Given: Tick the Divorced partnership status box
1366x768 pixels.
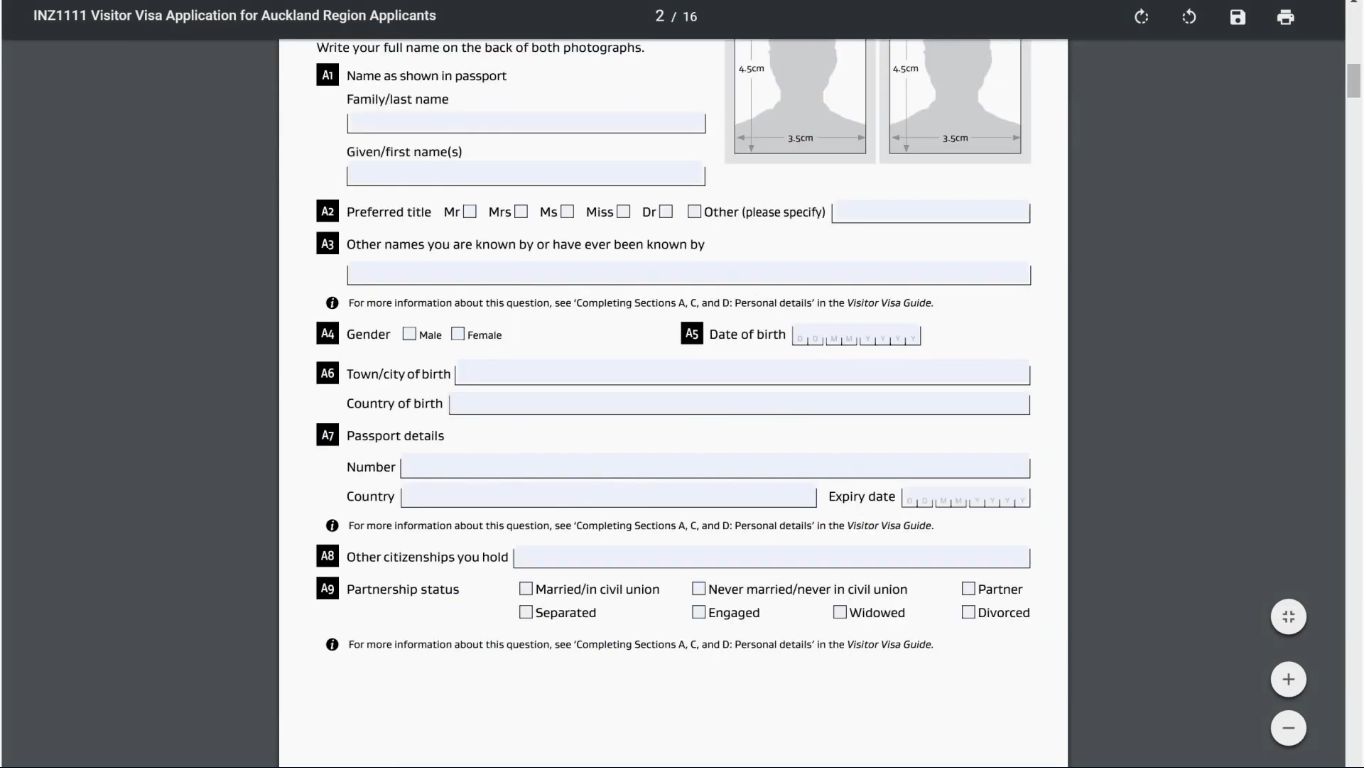Looking at the screenshot, I should click(968, 612).
